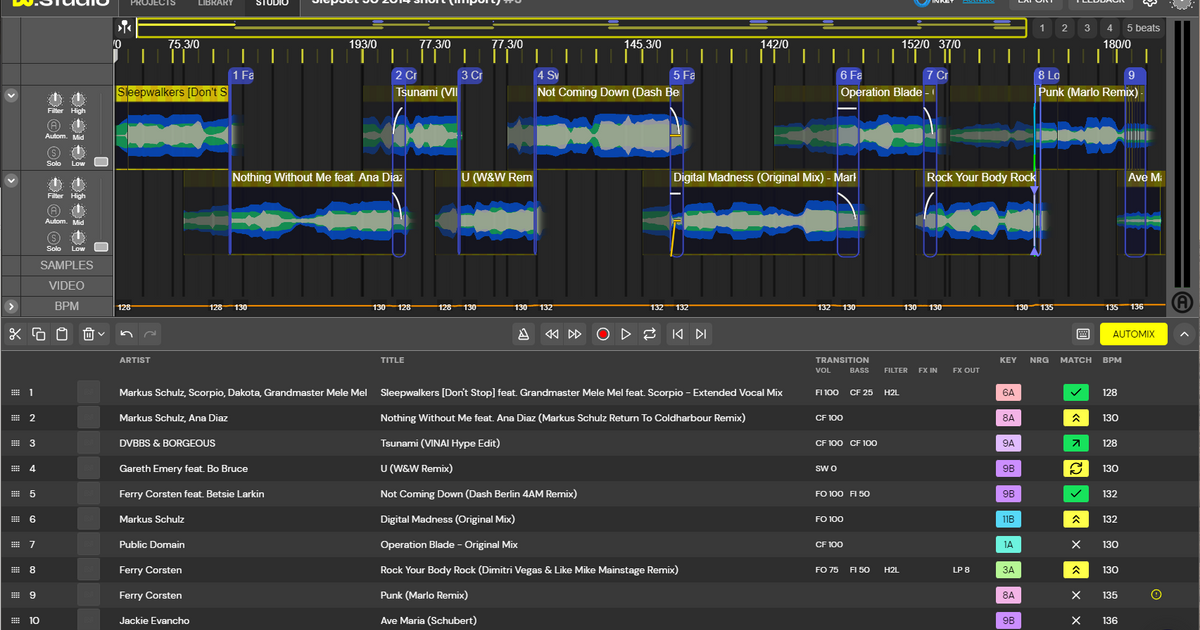Skip to previous track

[678, 334]
